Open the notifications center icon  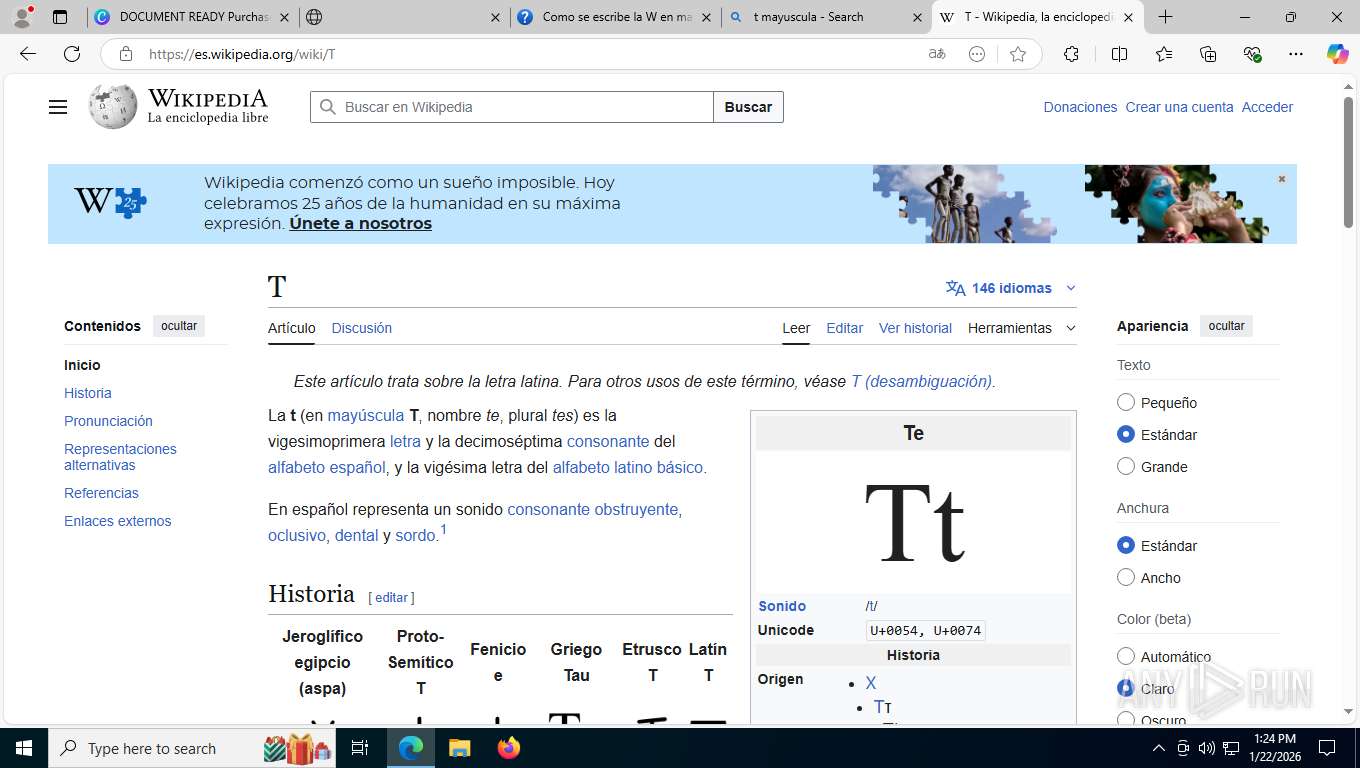point(1327,748)
